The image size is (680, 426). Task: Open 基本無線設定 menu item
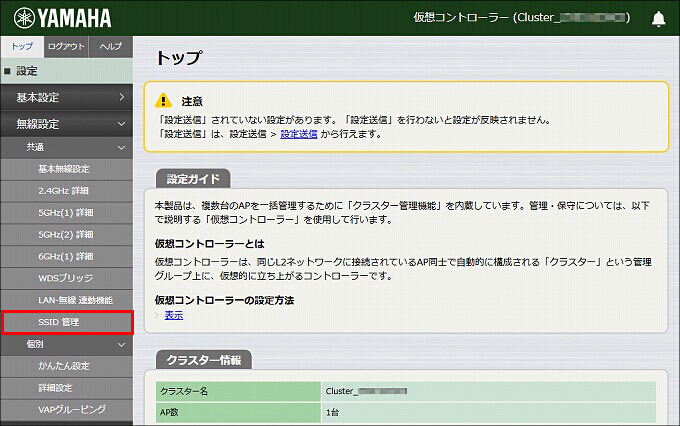tap(67, 169)
